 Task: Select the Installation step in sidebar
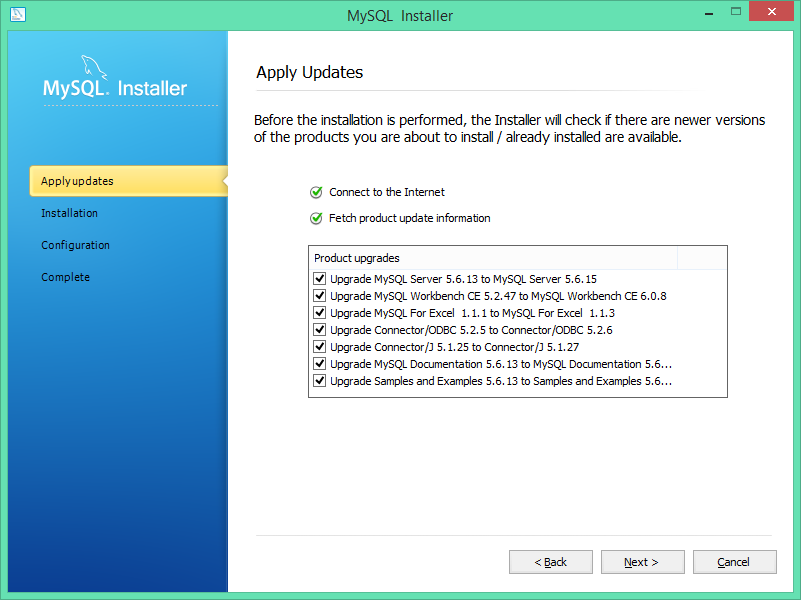(69, 213)
